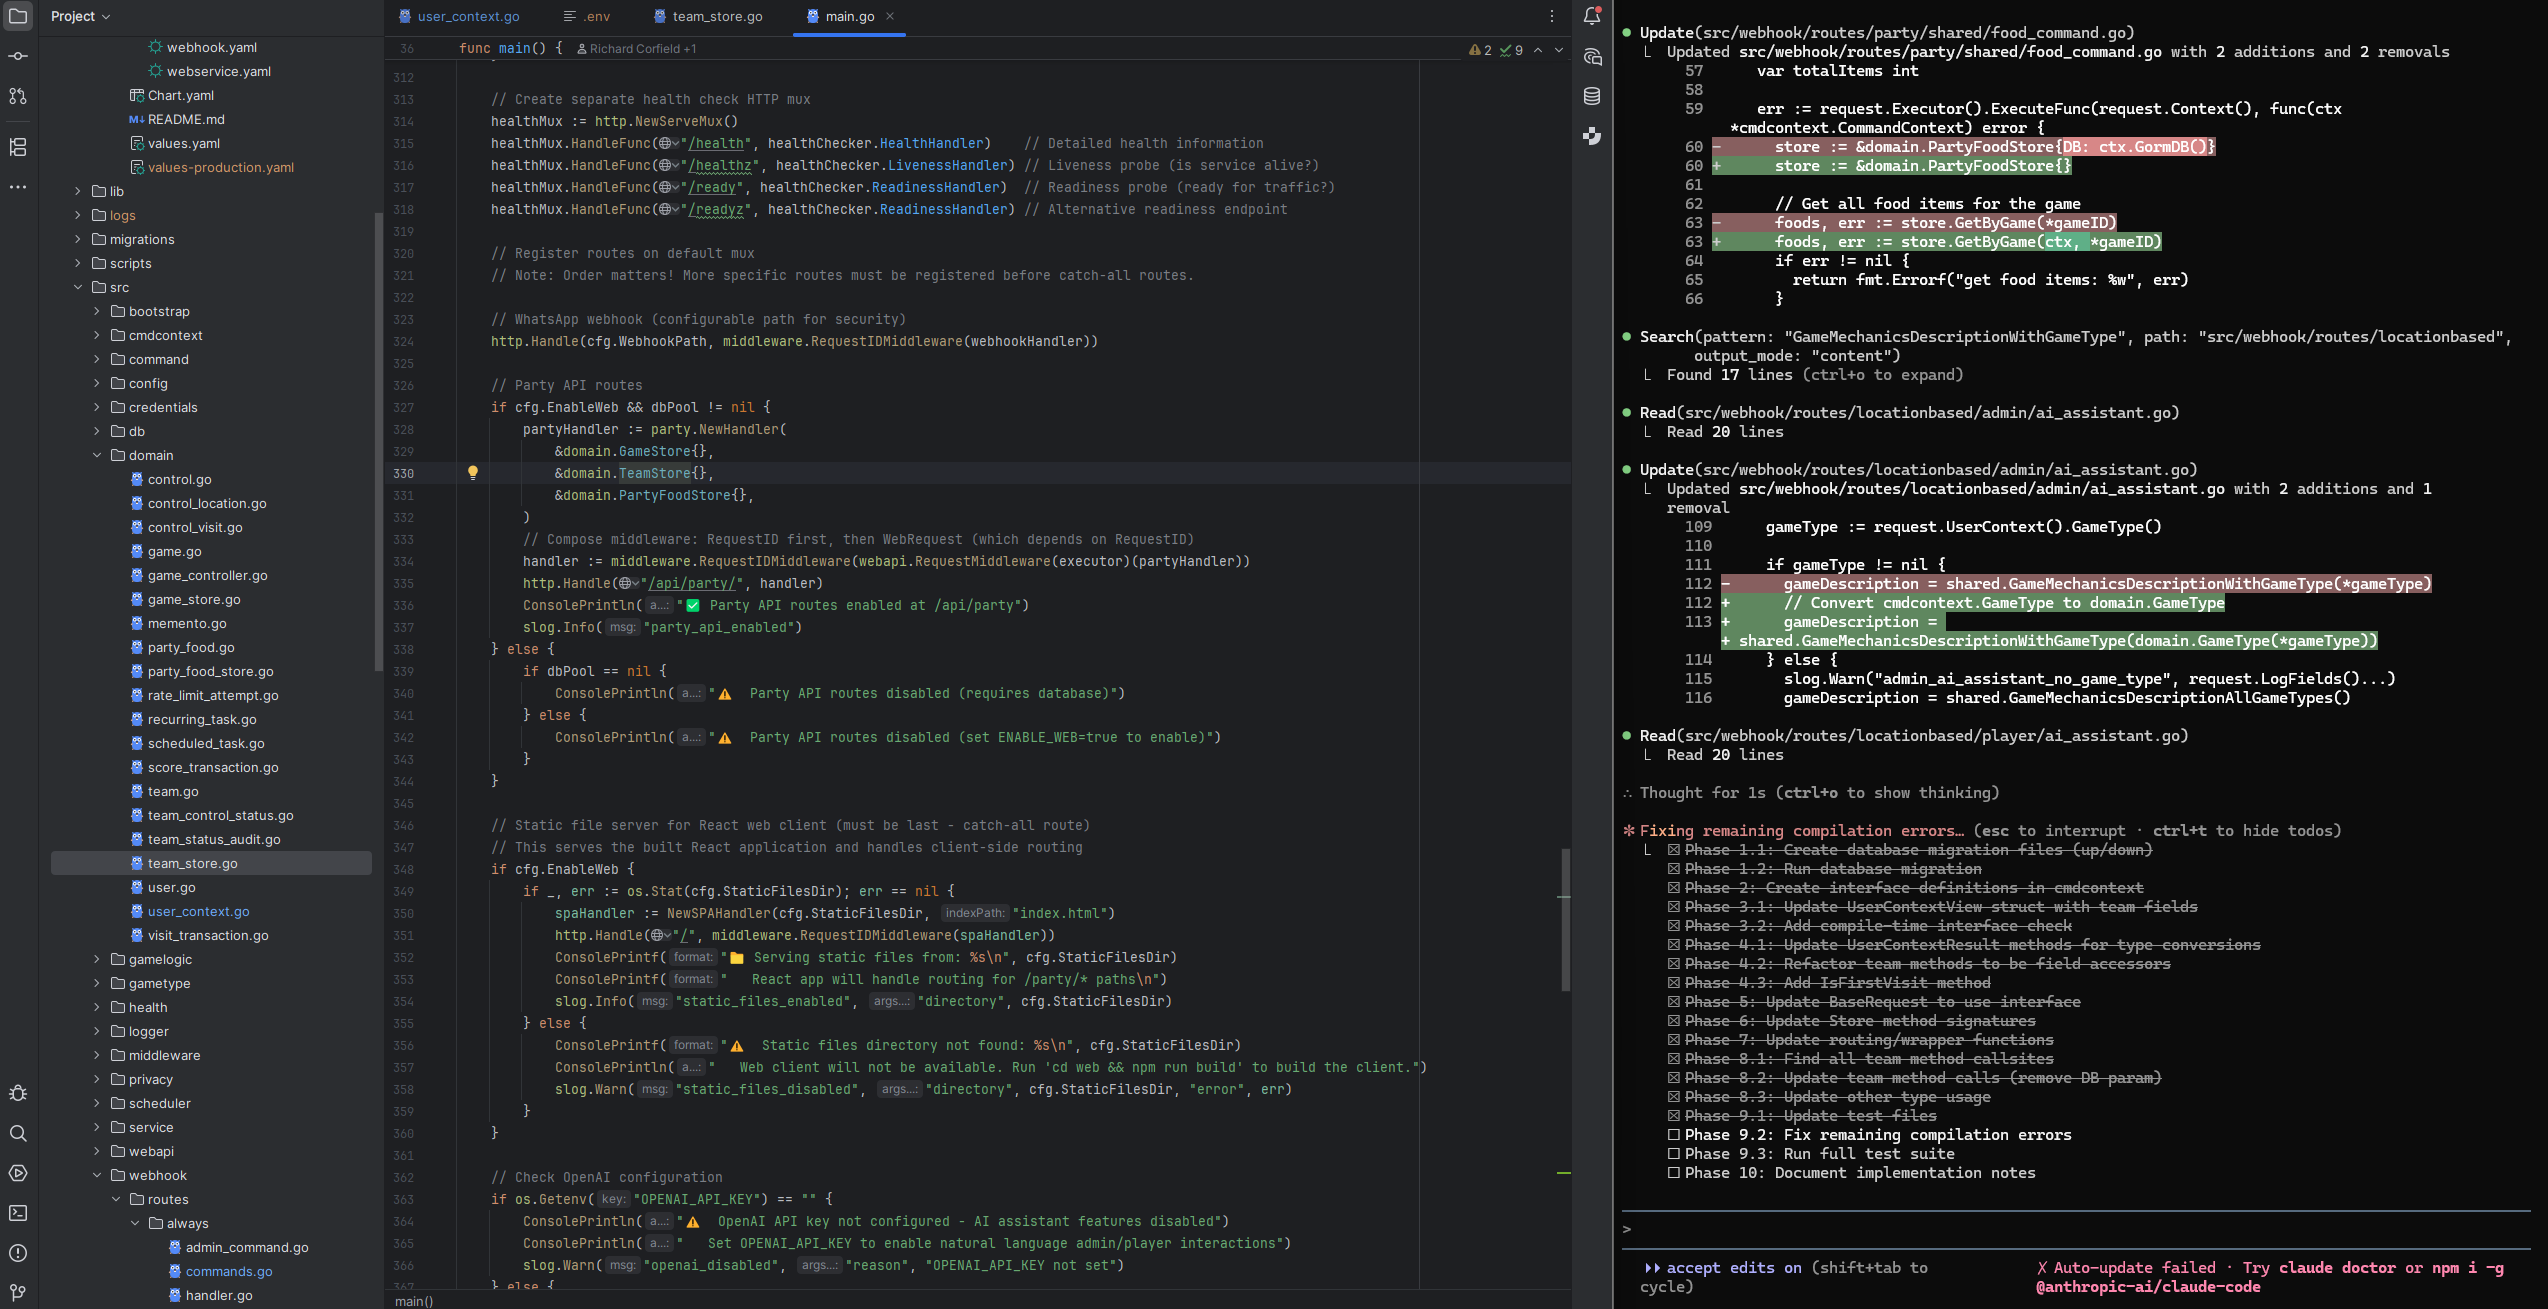Open the Debug tool window bug icon
Viewport: 2548px width, 1309px height.
pyautogui.click(x=17, y=1093)
